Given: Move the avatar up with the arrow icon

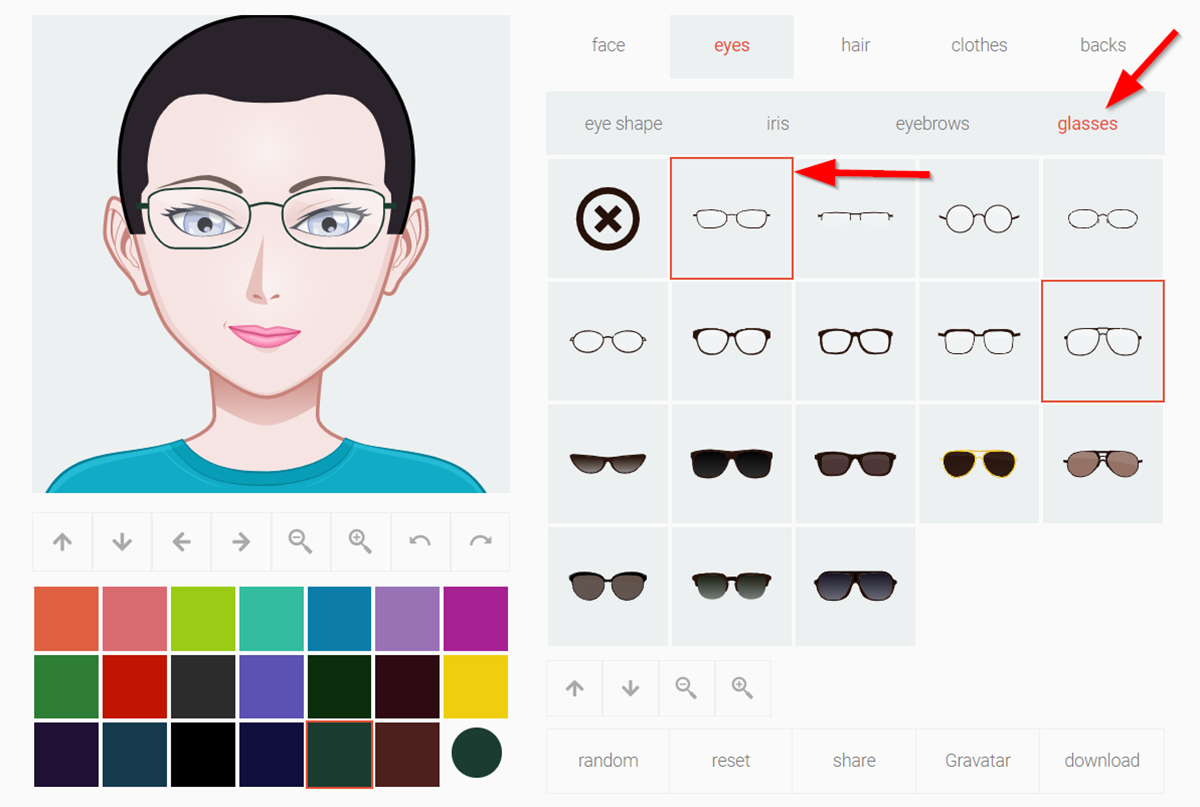Looking at the screenshot, I should (x=62, y=541).
